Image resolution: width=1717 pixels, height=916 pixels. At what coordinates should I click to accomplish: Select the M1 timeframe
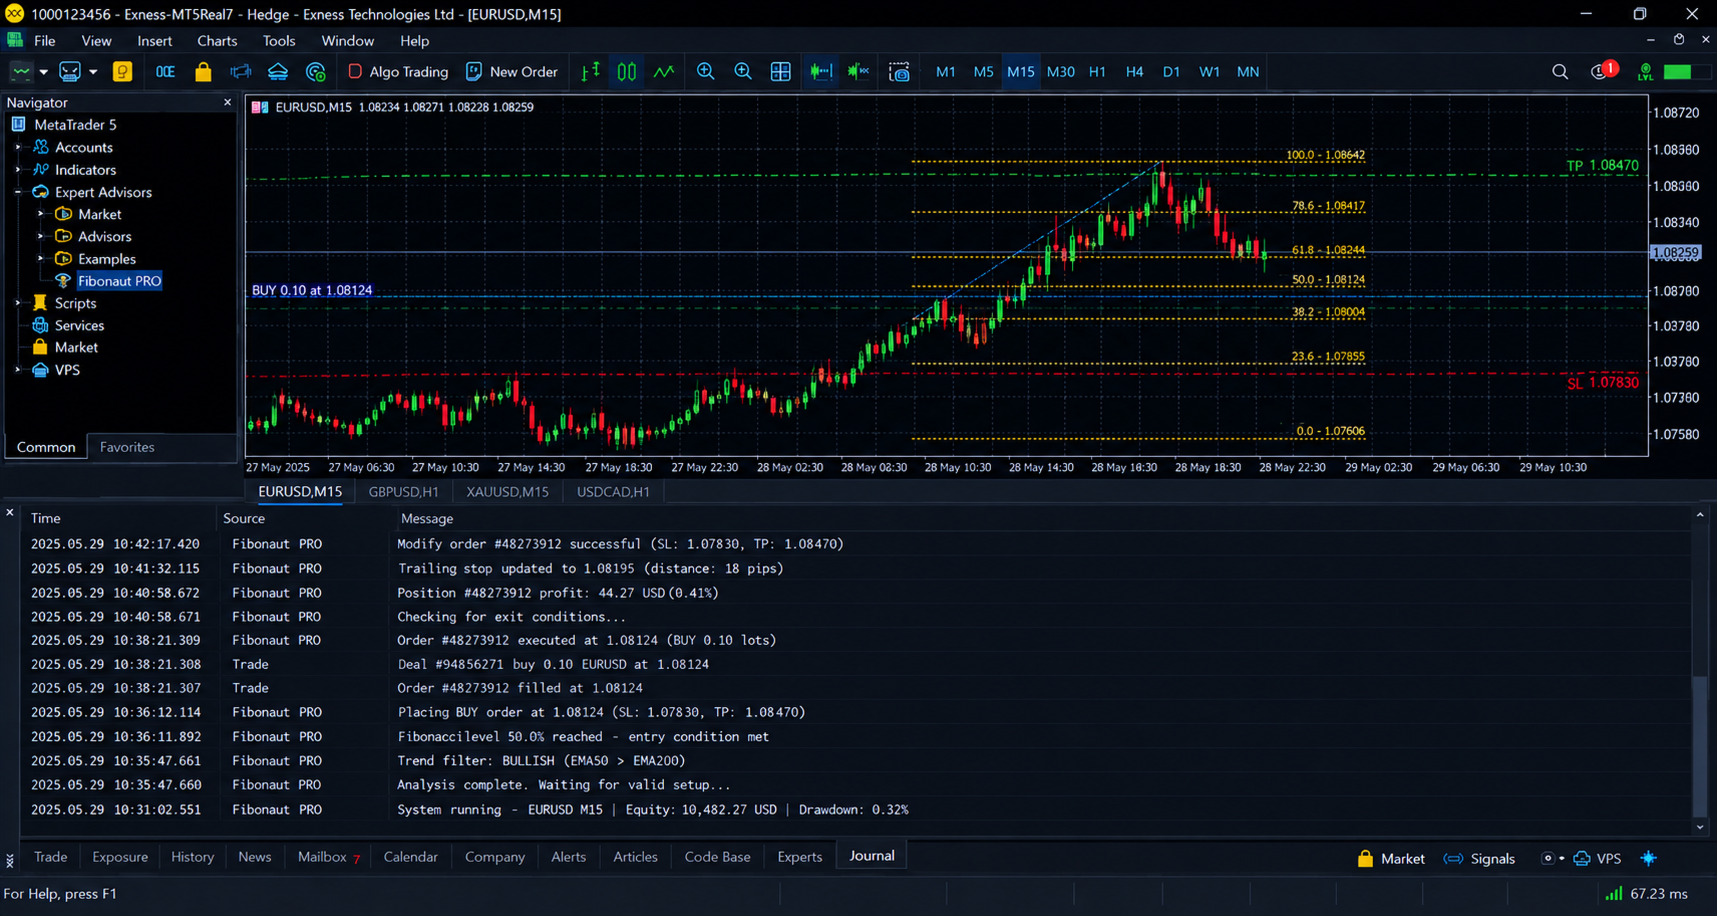945,72
